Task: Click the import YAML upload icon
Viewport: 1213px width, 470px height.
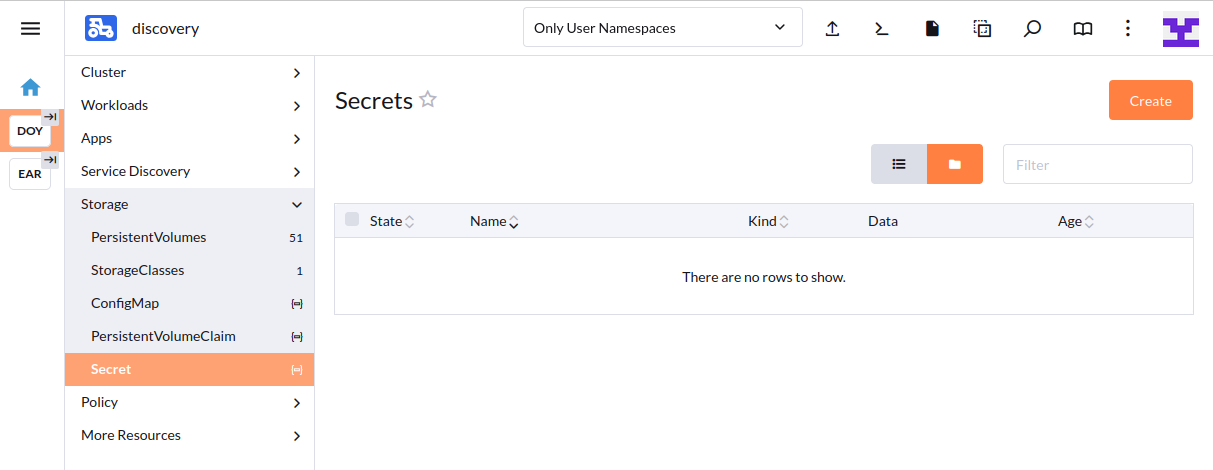Action: tap(832, 29)
